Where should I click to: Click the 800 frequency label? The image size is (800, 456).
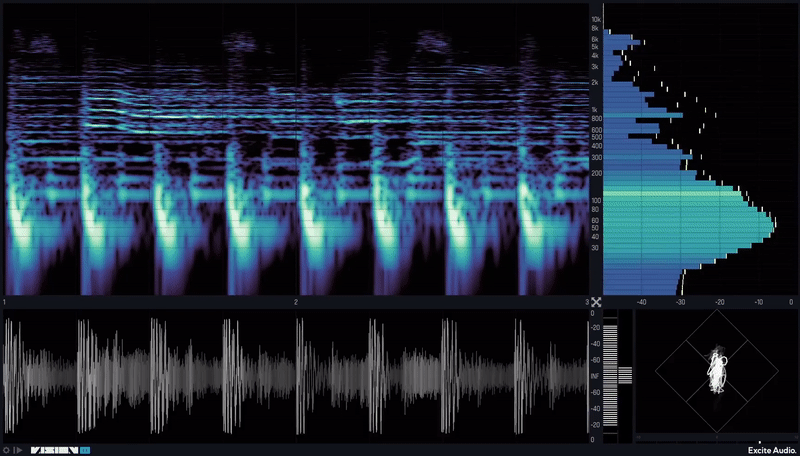(595, 118)
